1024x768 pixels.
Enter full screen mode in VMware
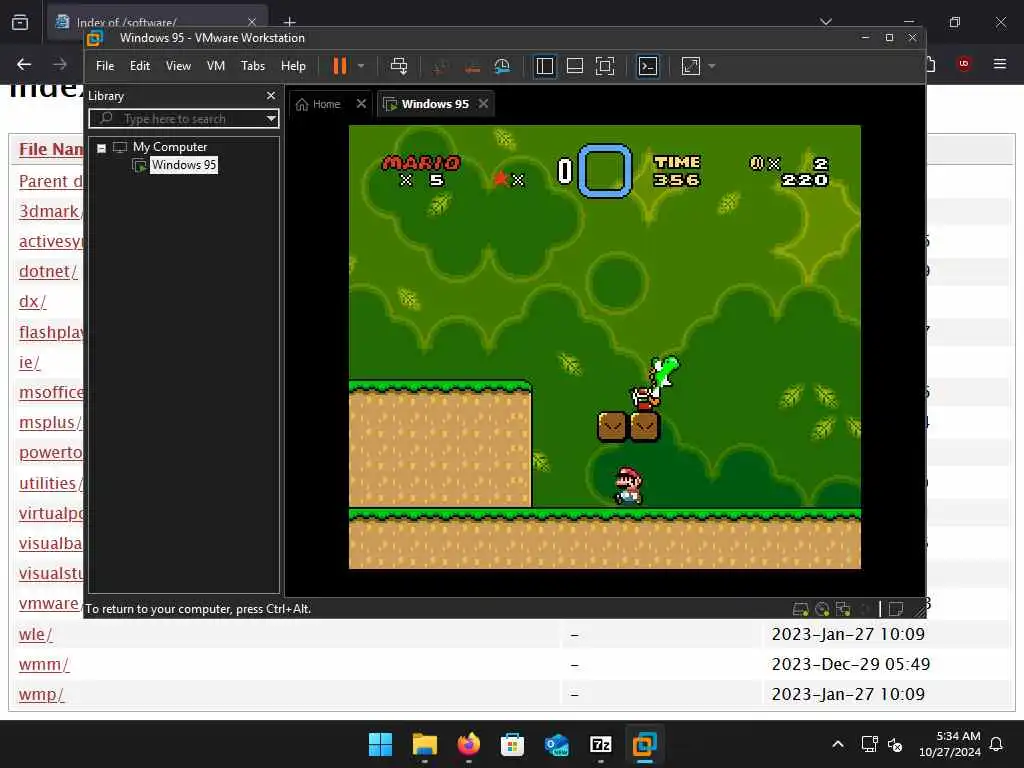tap(605, 66)
